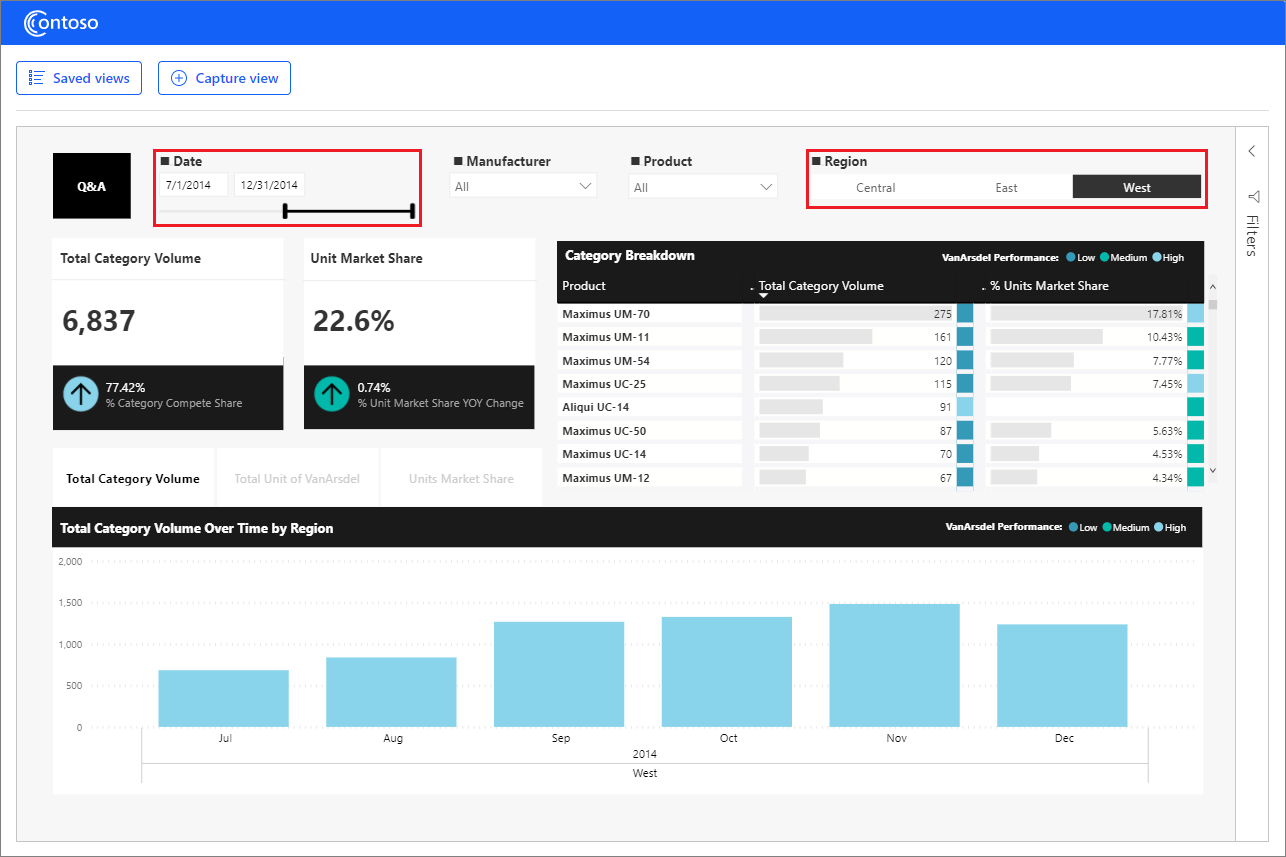Image resolution: width=1286 pixels, height=857 pixels.
Task: Open the Product dropdown
Action: (x=702, y=185)
